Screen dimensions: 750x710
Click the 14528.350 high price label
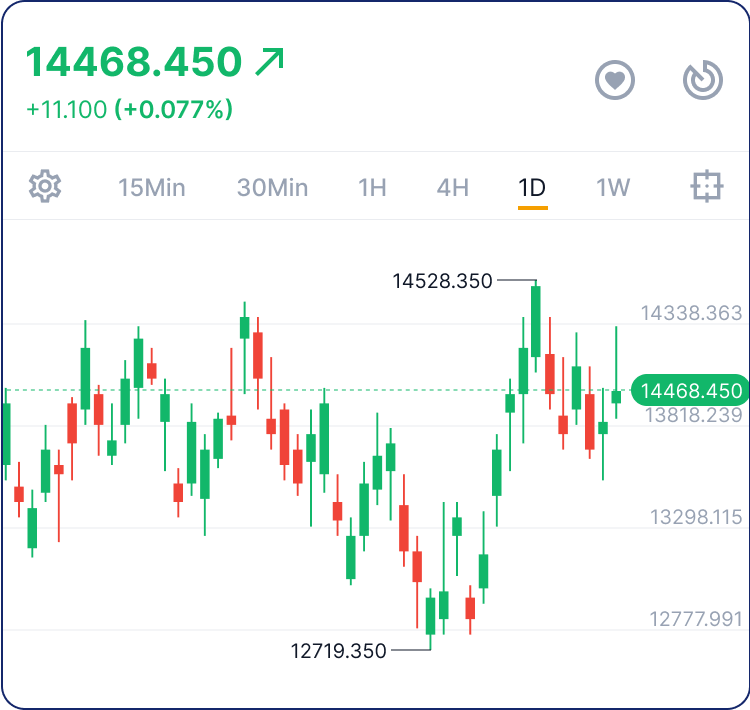(x=443, y=281)
